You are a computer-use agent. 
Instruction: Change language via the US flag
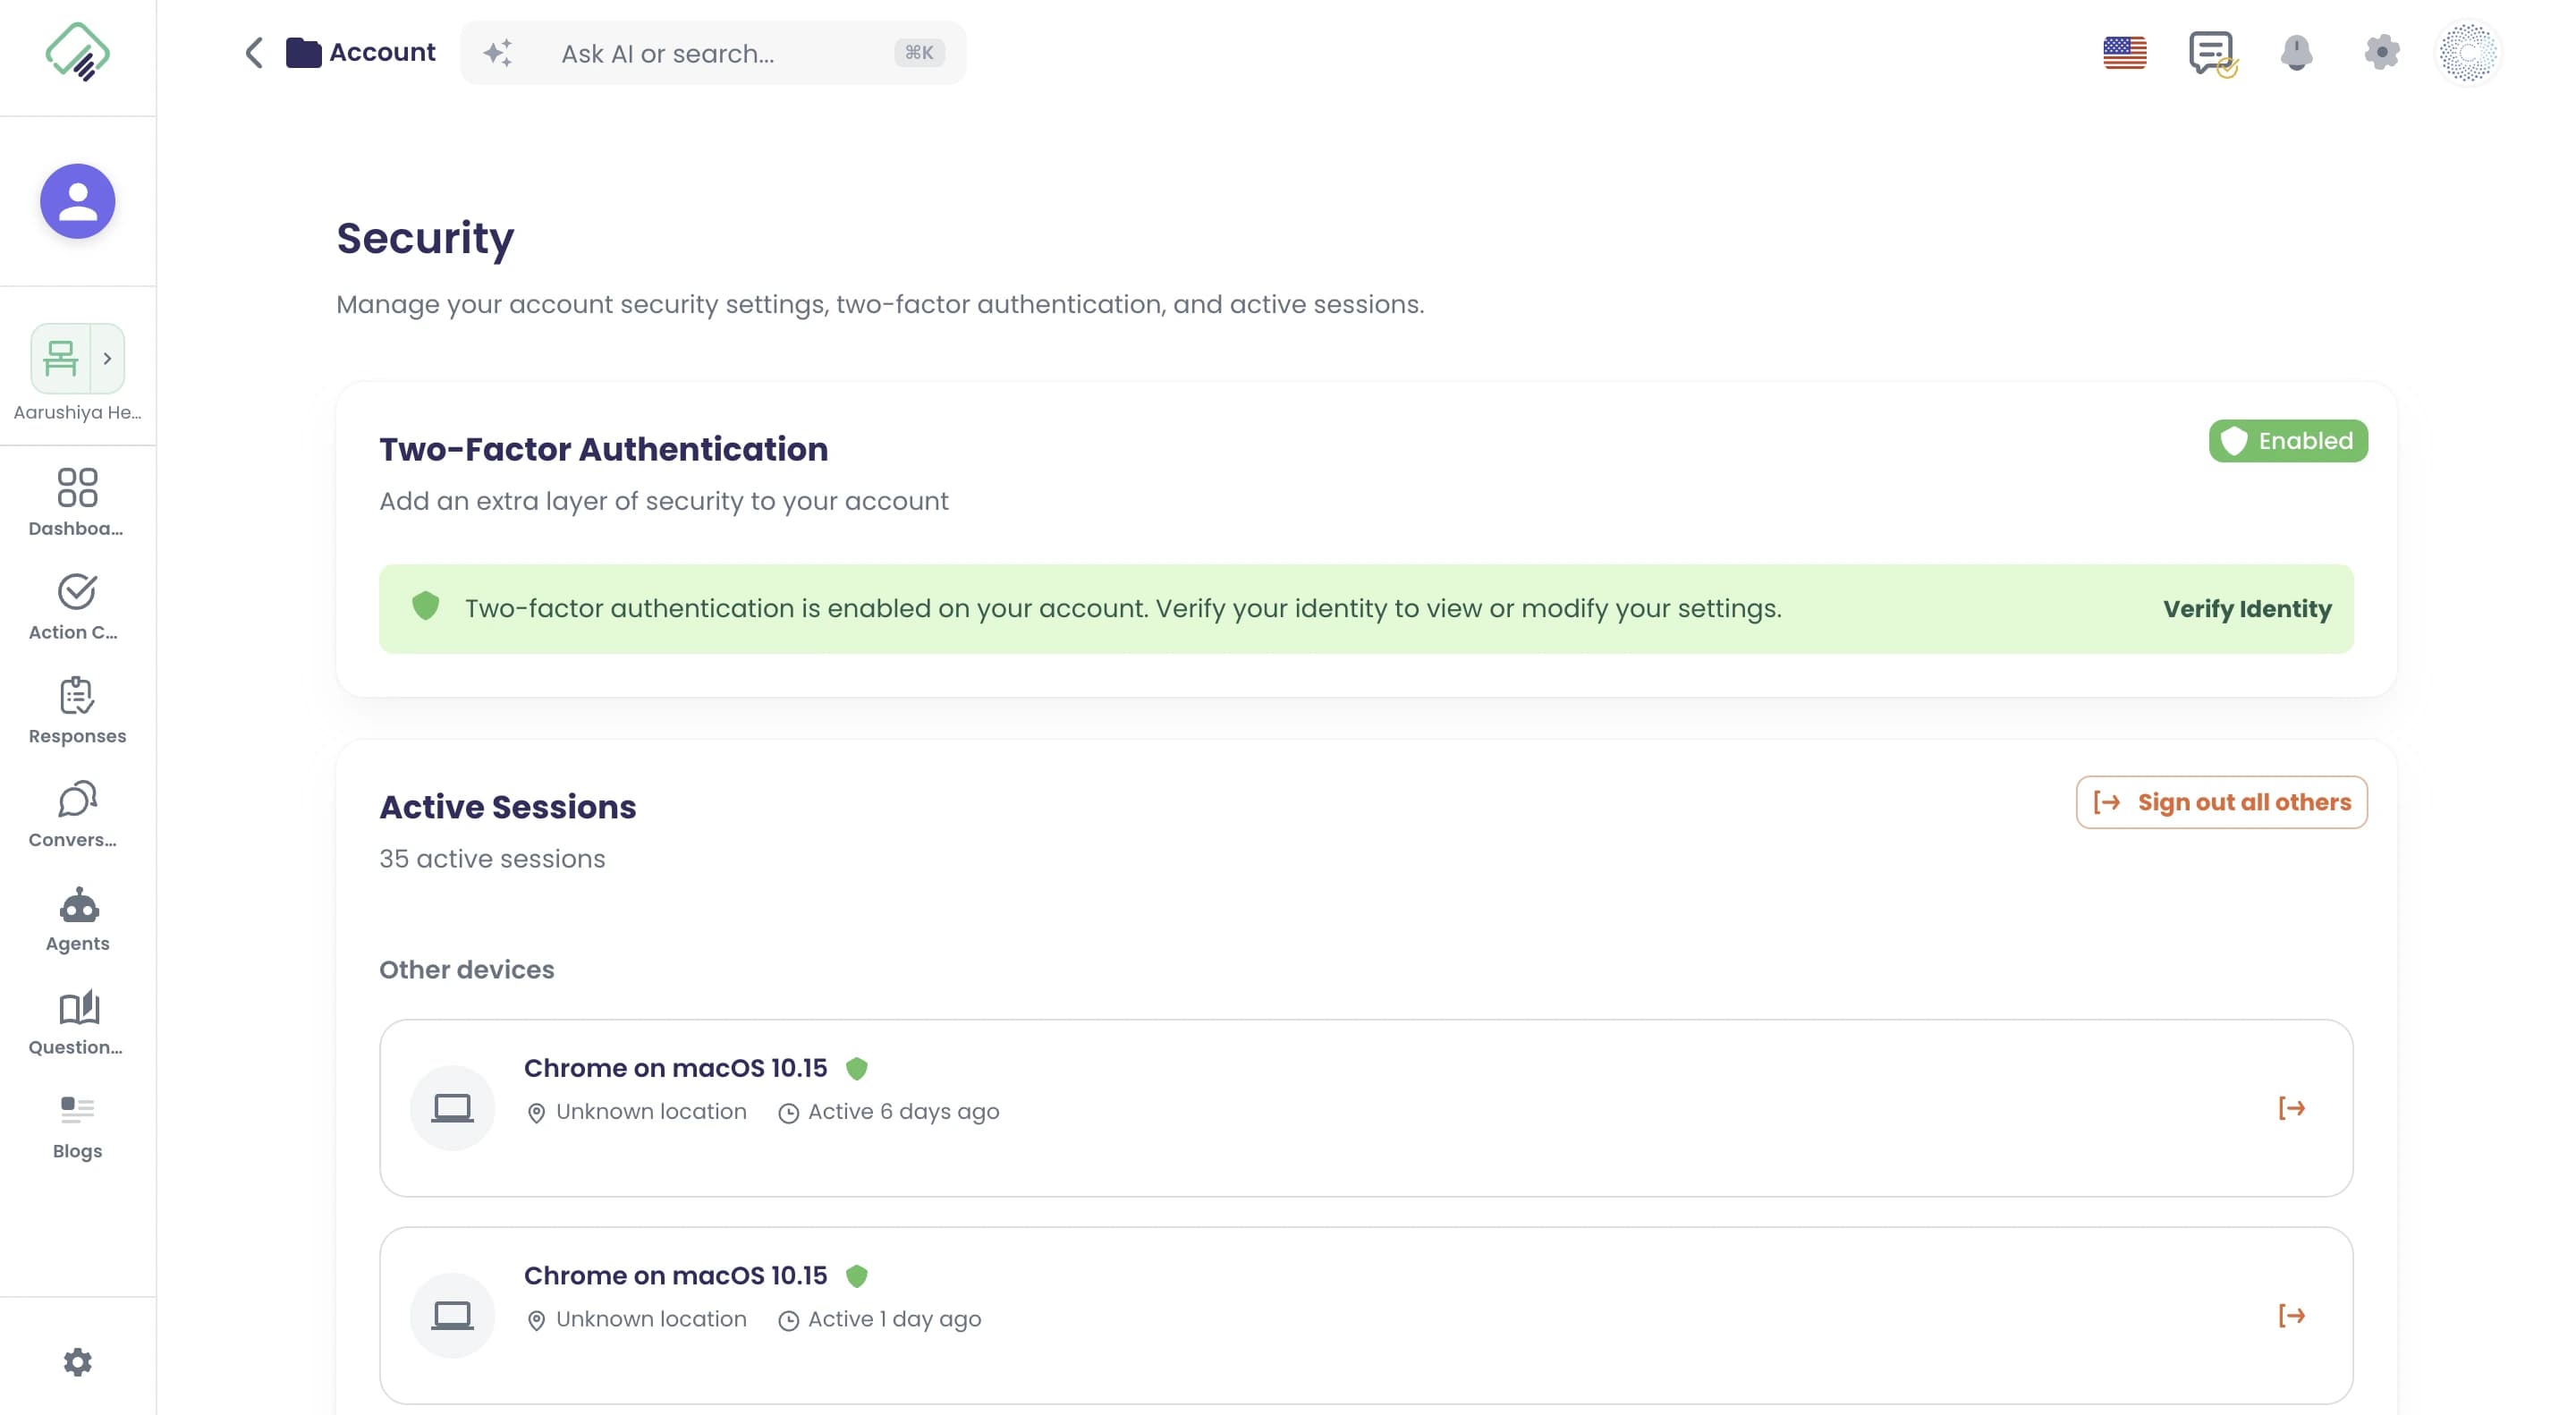(2124, 52)
